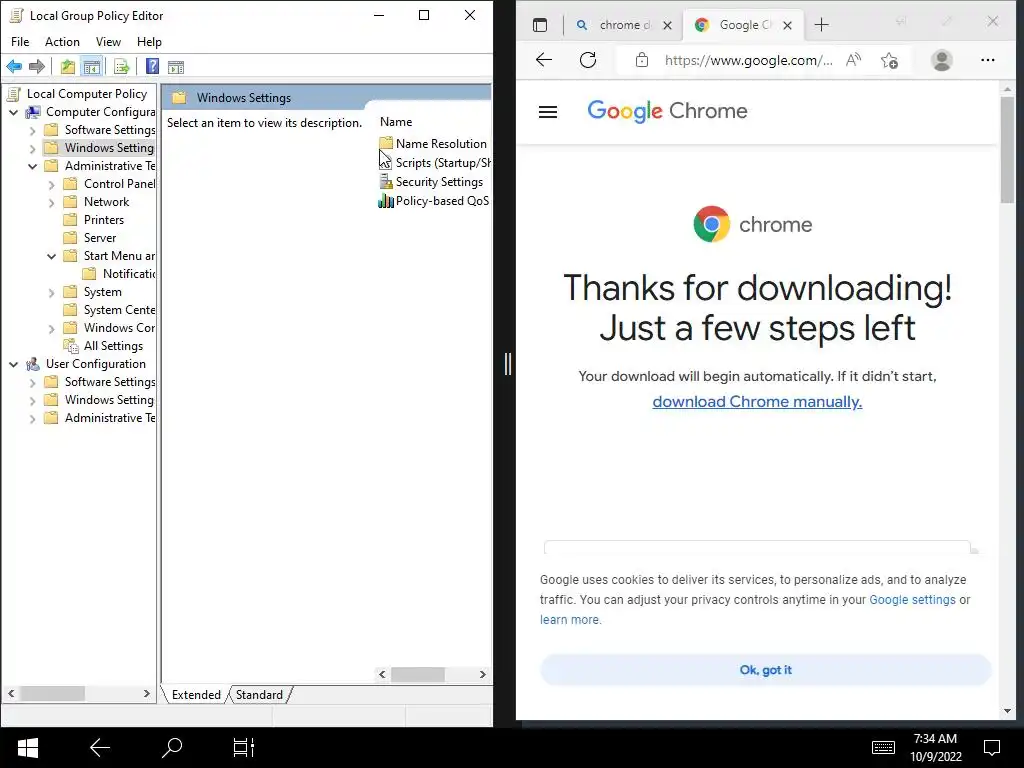Switch to the Extended tab
Viewport: 1024px width, 768px height.
[x=196, y=695]
